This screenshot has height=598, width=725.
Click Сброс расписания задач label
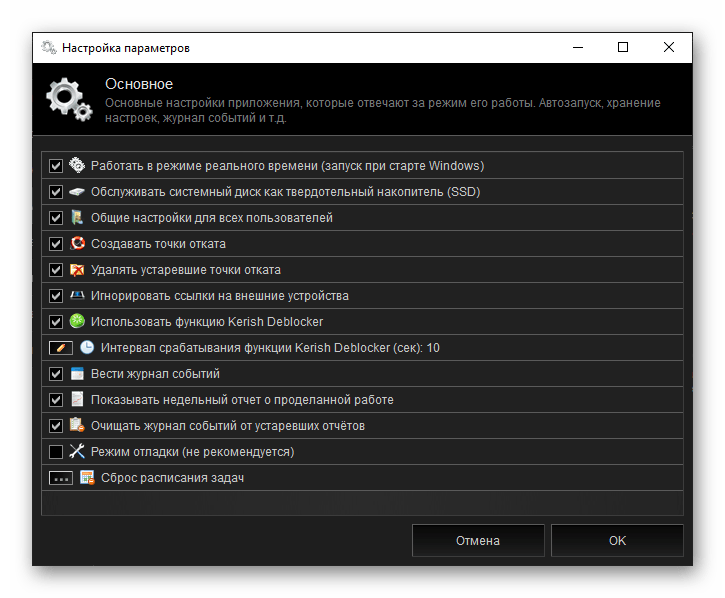[x=172, y=478]
